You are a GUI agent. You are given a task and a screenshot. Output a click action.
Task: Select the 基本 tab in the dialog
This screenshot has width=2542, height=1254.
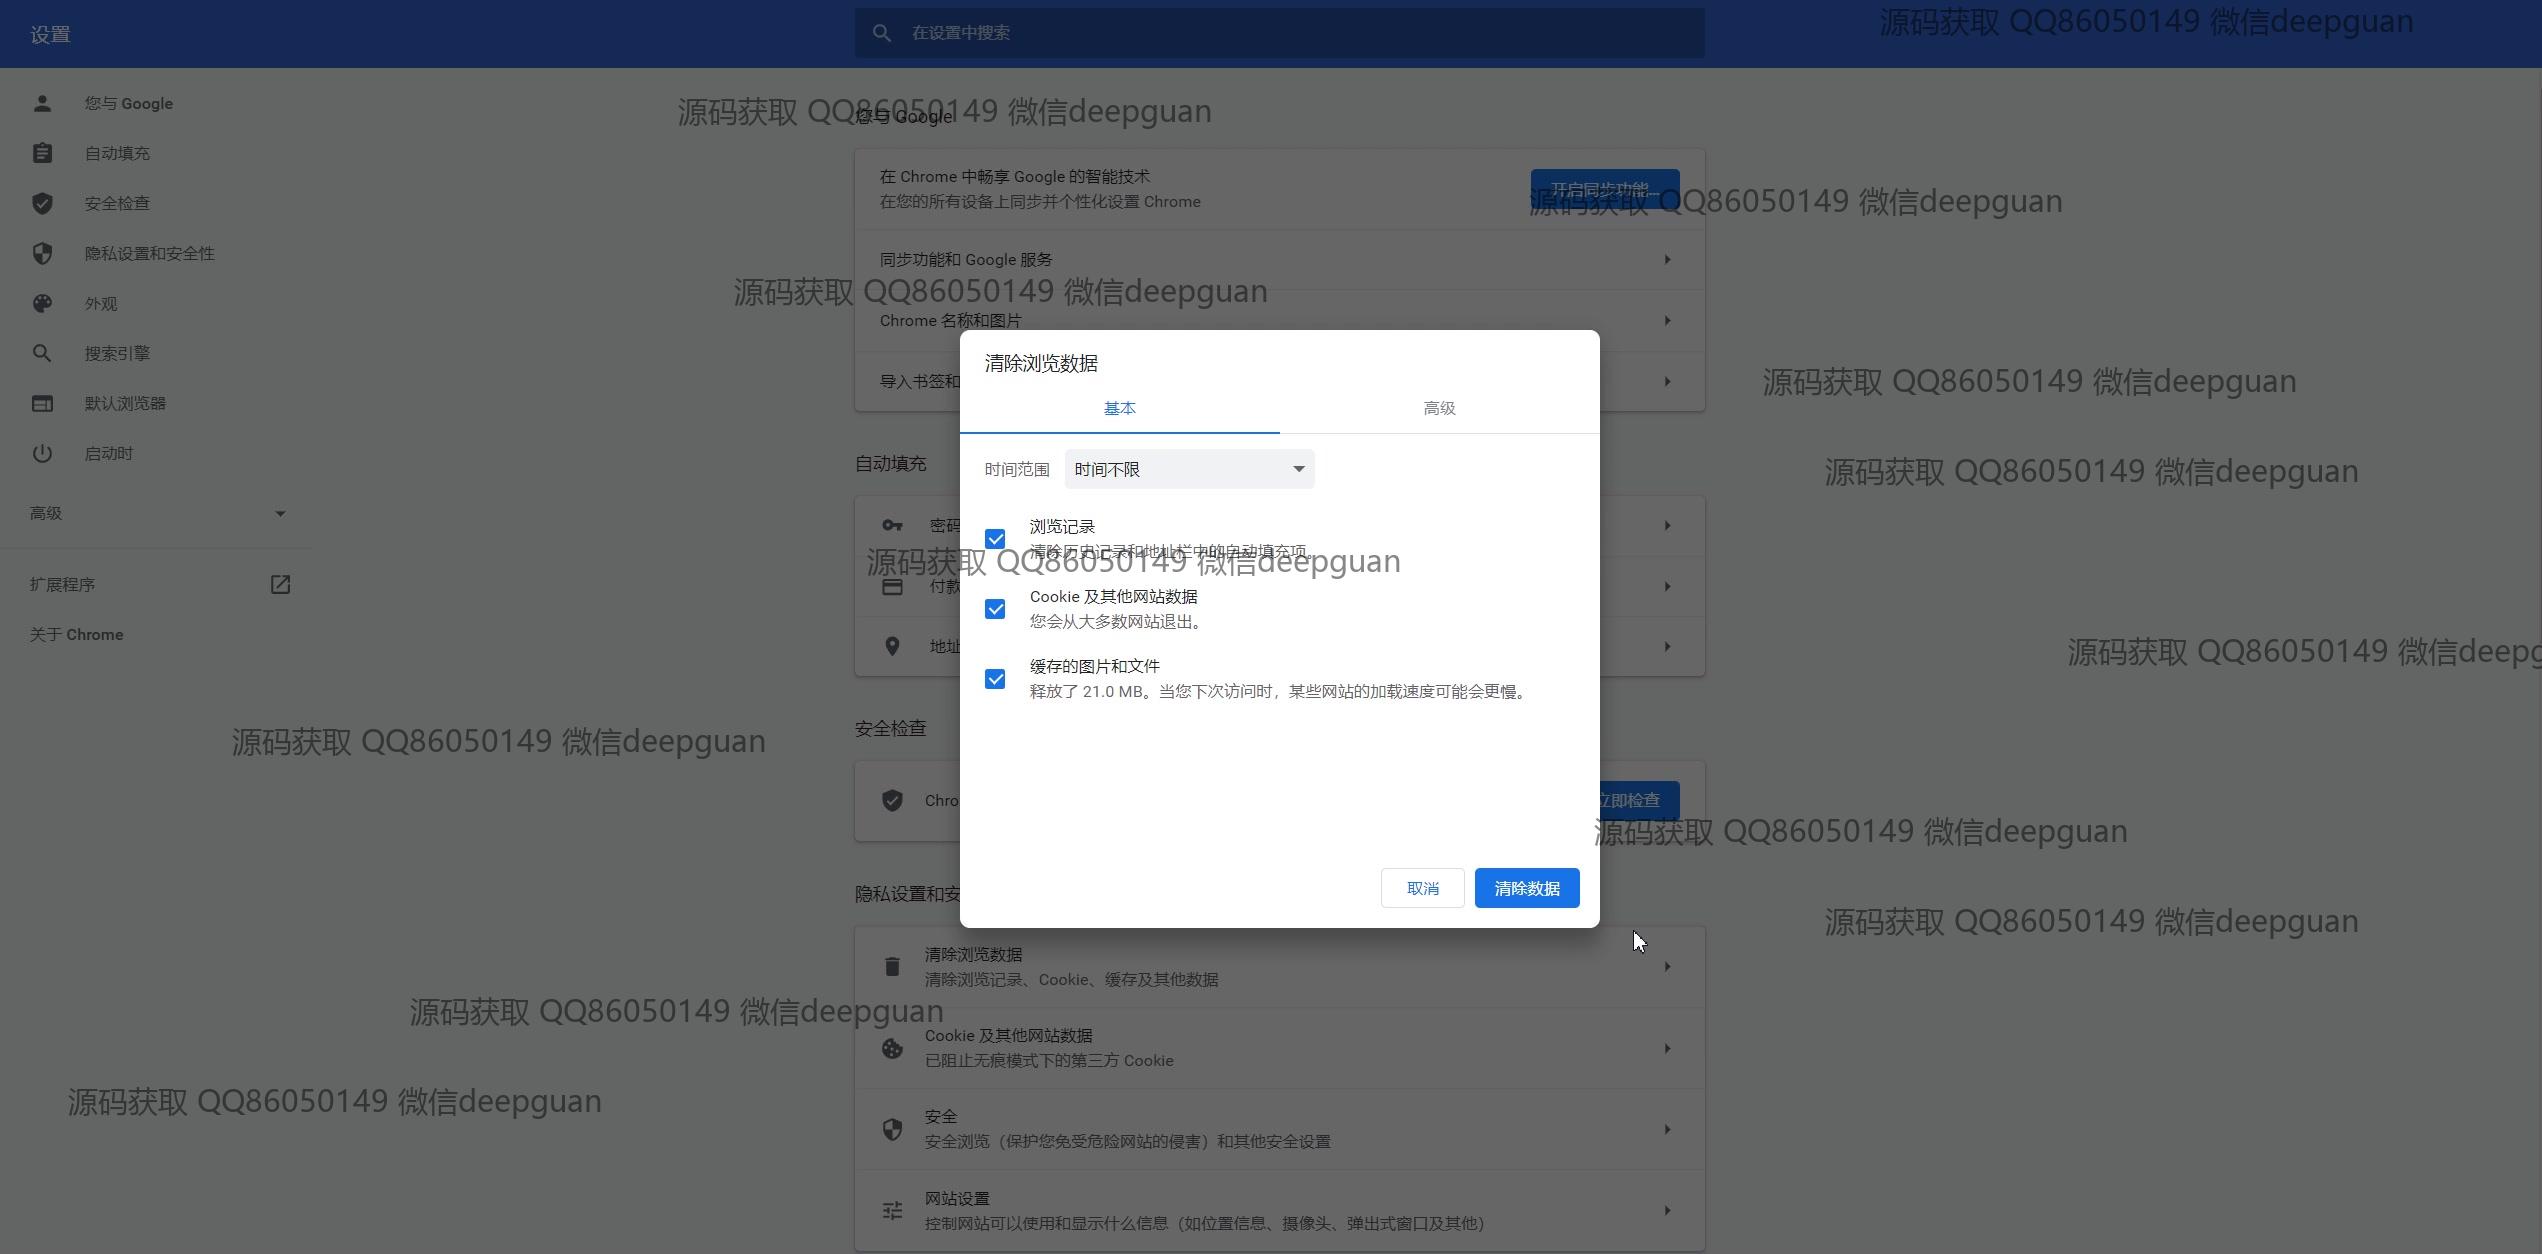point(1119,408)
